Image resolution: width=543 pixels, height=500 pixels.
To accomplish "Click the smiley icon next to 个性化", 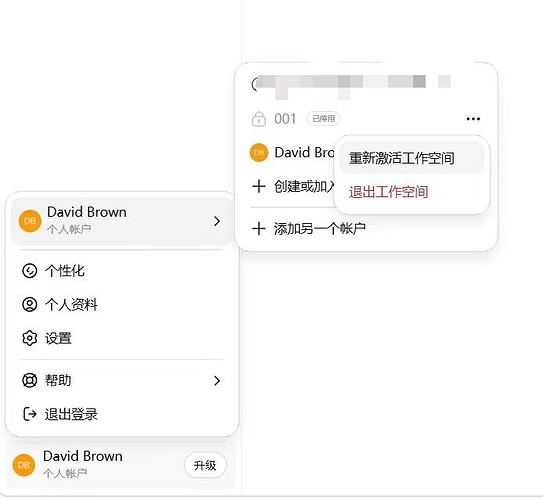I will [x=29, y=271].
